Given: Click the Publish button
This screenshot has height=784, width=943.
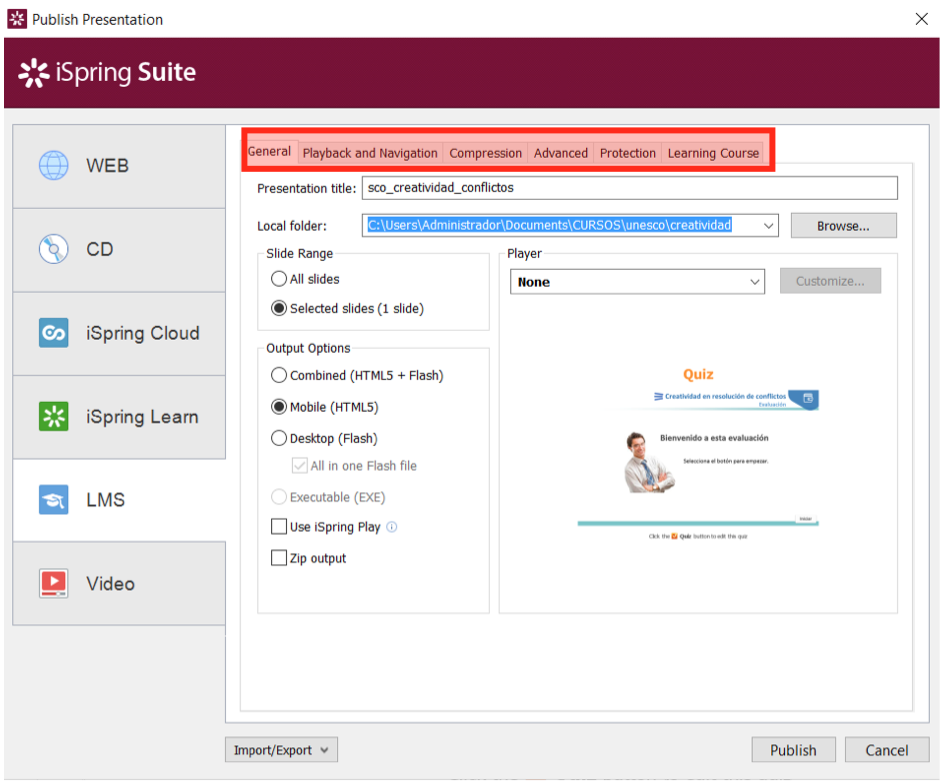Looking at the screenshot, I should [793, 750].
